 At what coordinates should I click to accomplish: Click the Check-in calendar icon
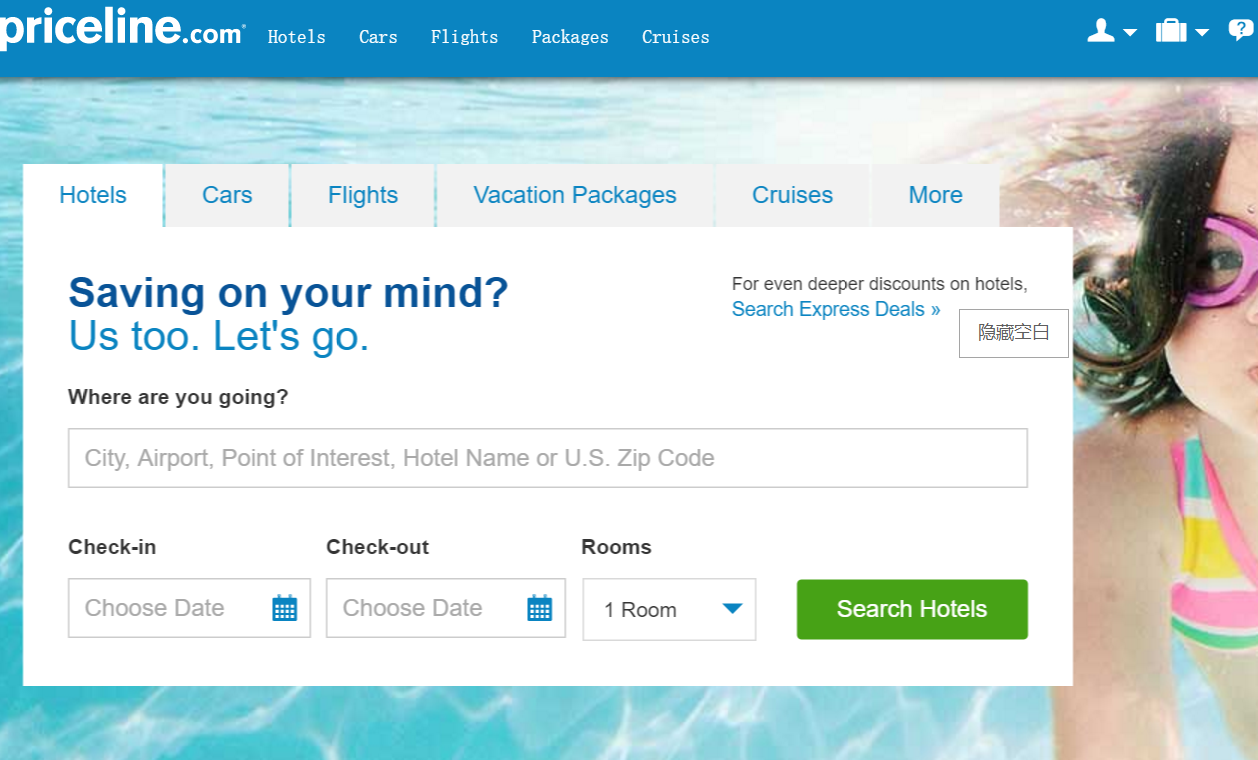pos(285,608)
